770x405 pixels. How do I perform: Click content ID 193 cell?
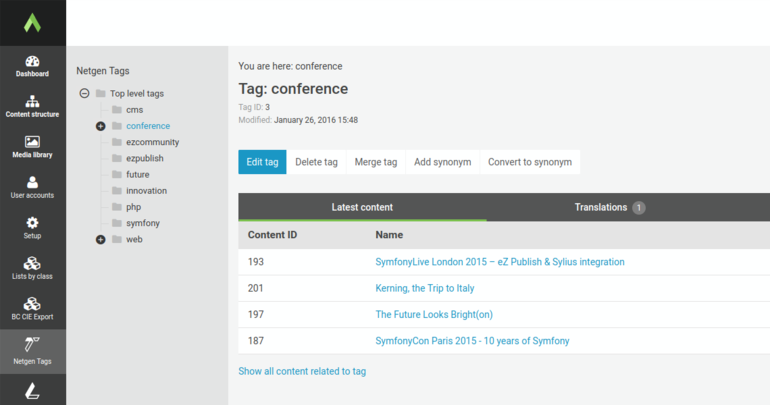point(256,262)
